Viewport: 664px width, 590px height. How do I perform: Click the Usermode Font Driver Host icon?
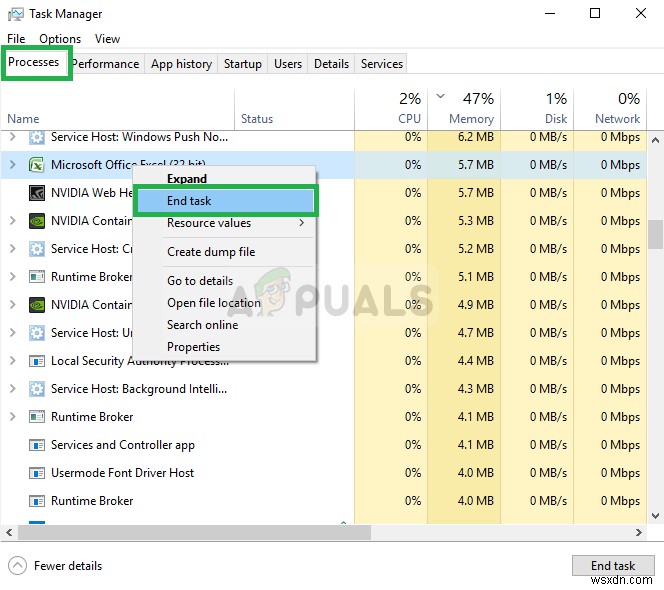point(37,473)
